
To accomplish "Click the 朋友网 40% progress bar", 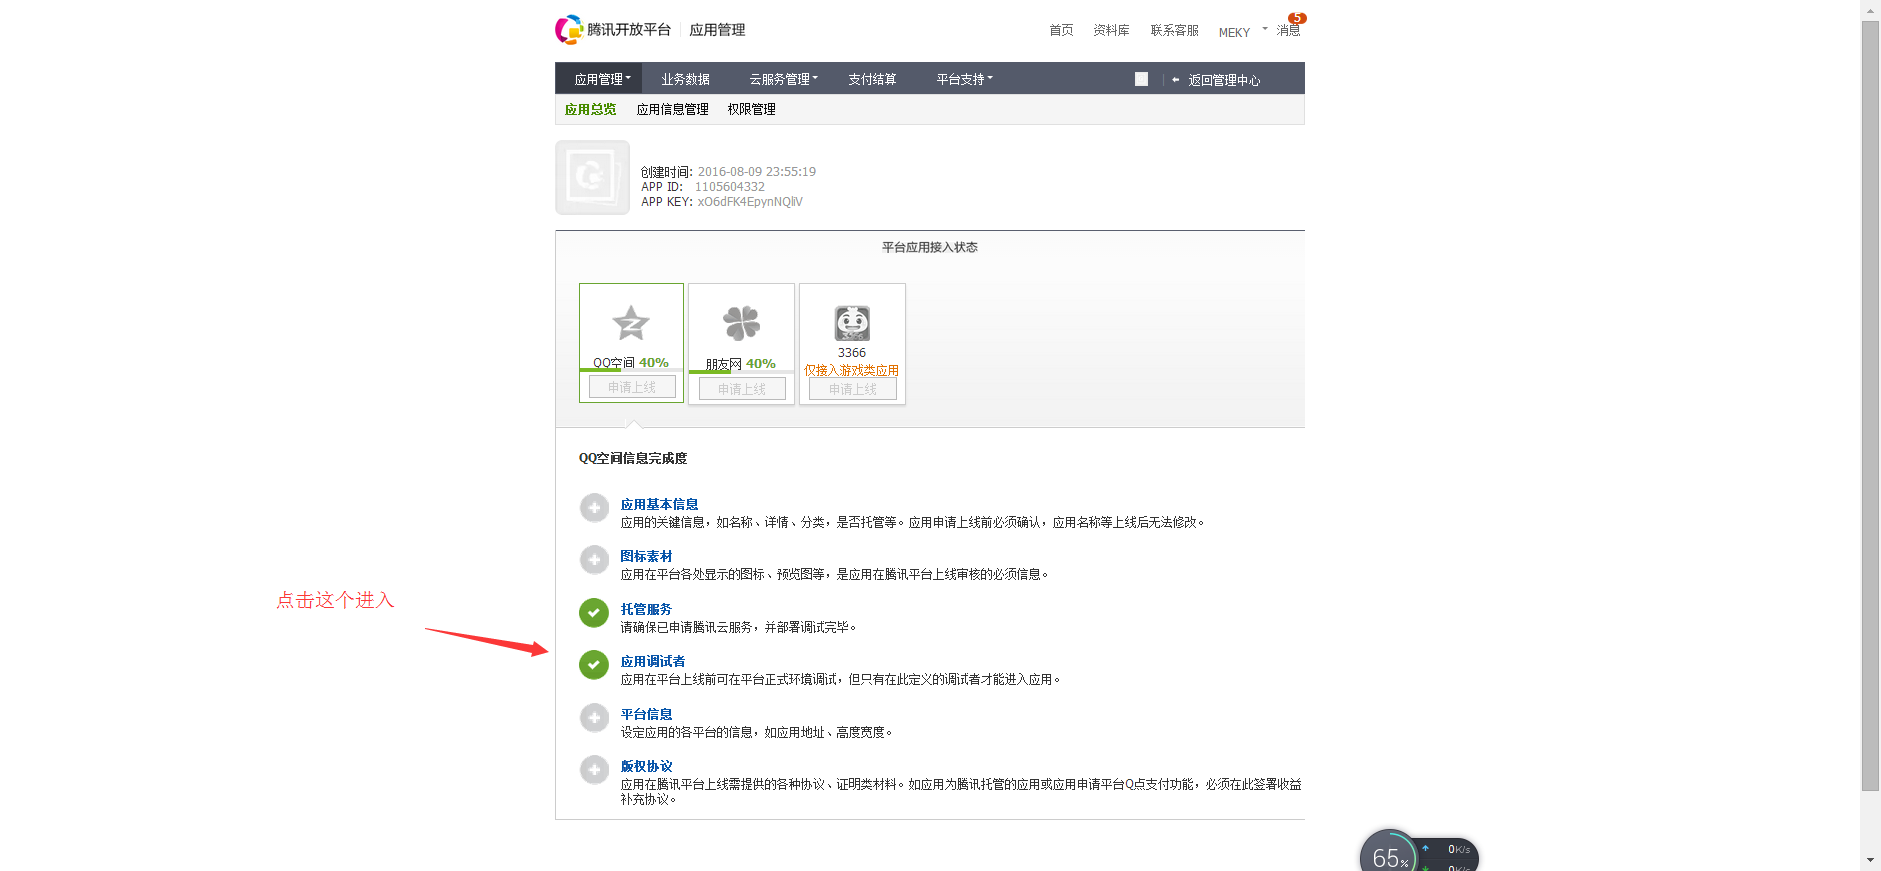I will coord(741,372).
